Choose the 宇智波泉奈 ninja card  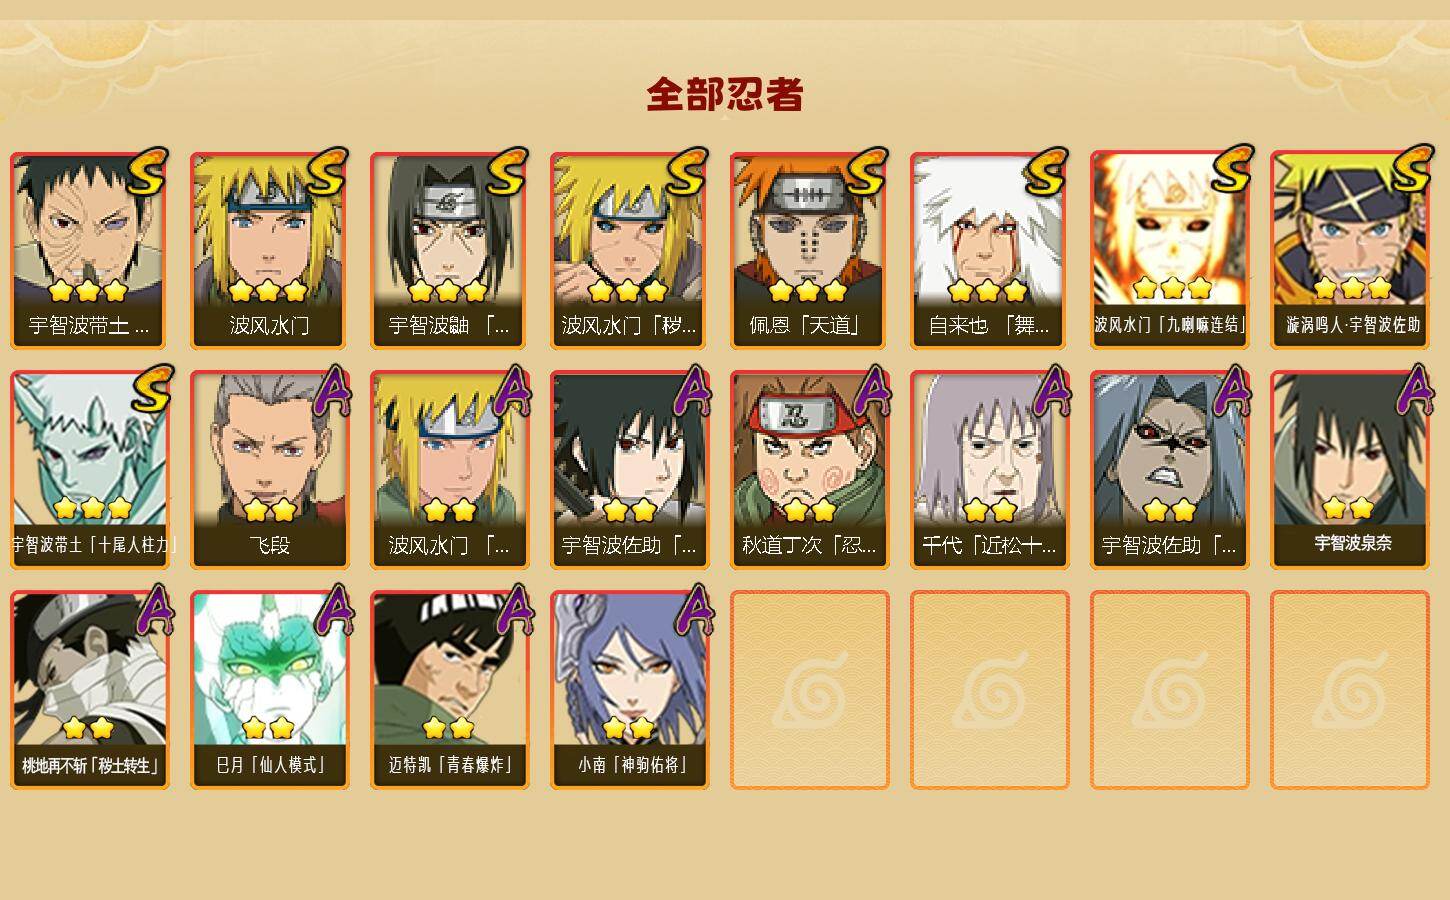click(x=1350, y=470)
